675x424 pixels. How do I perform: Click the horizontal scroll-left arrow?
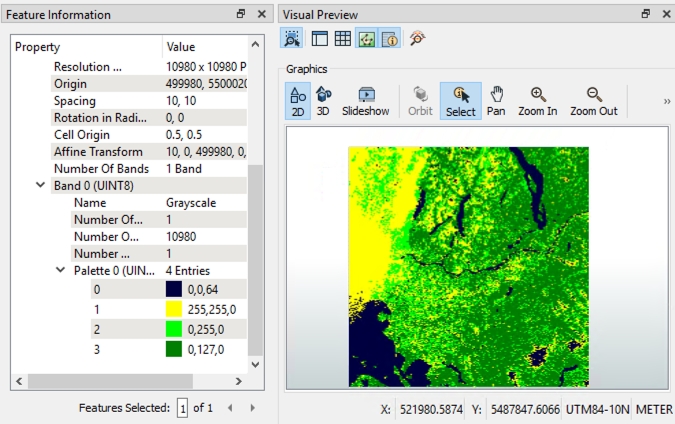coord(19,381)
